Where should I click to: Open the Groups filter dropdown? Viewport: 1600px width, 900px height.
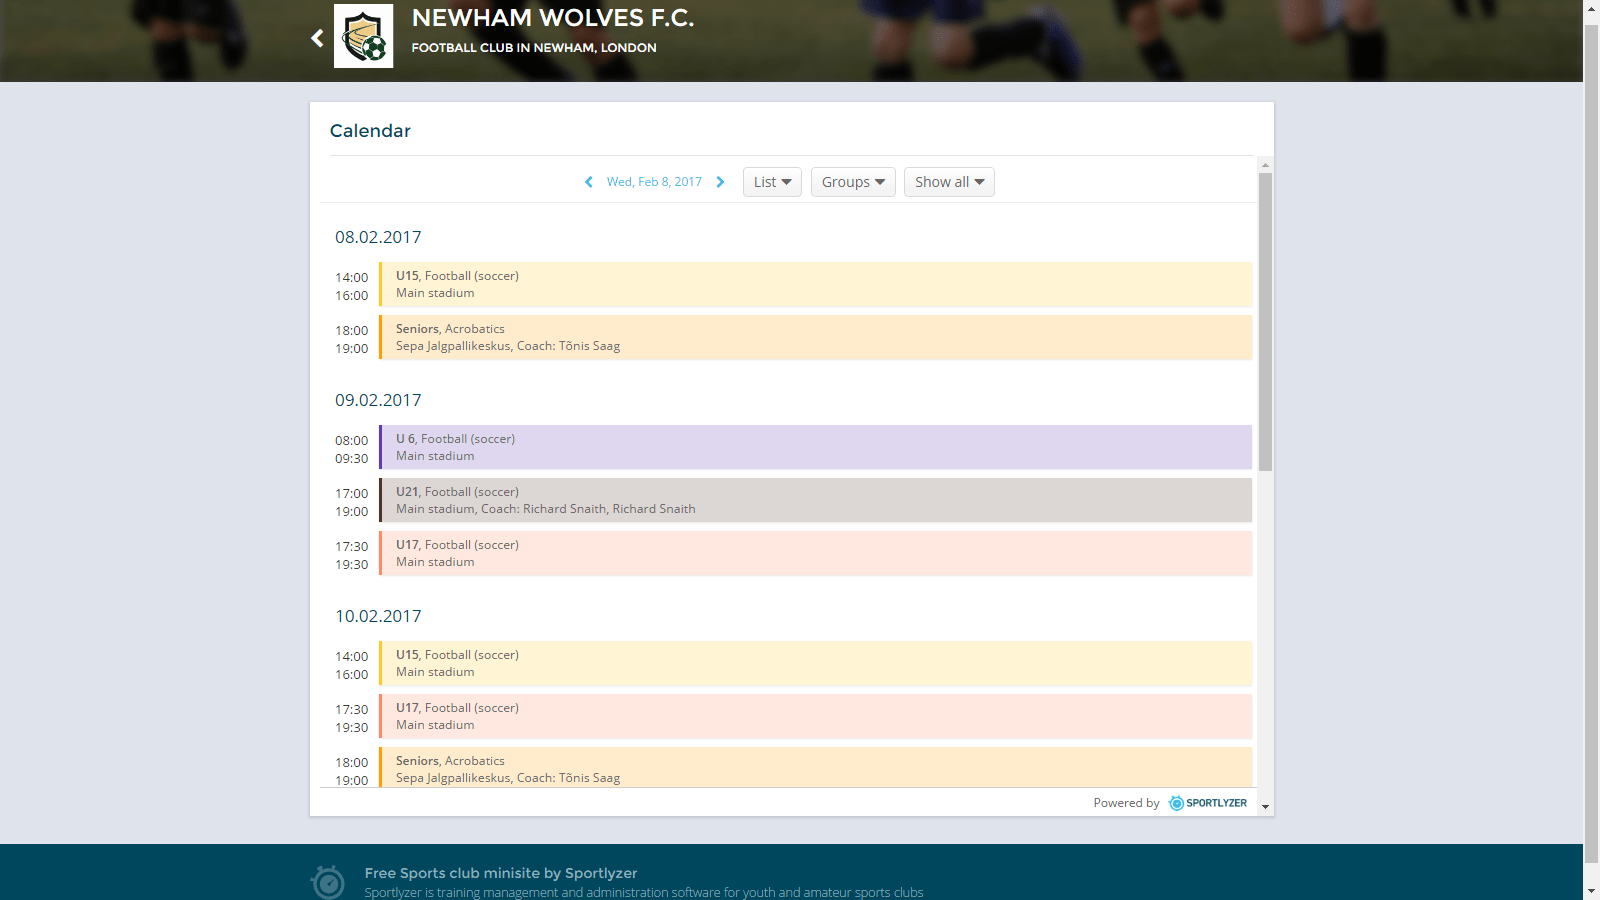[x=853, y=182]
